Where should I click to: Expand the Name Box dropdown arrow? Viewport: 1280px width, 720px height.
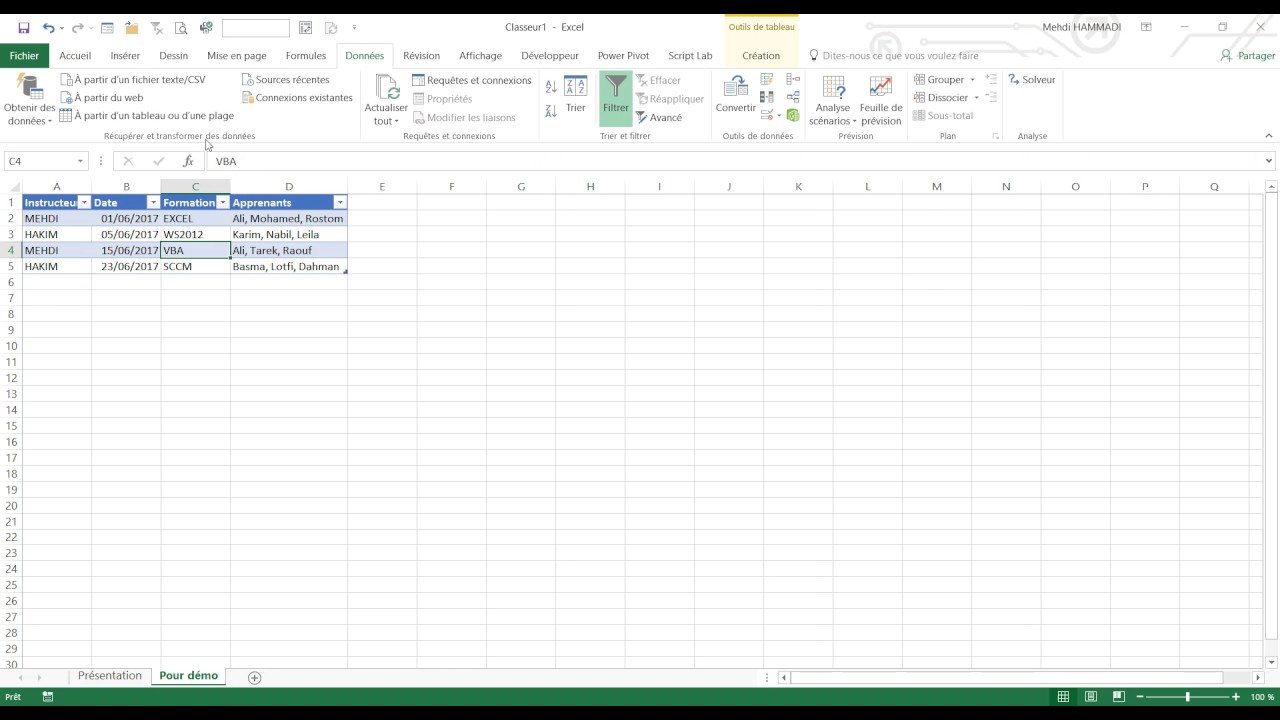coord(80,161)
